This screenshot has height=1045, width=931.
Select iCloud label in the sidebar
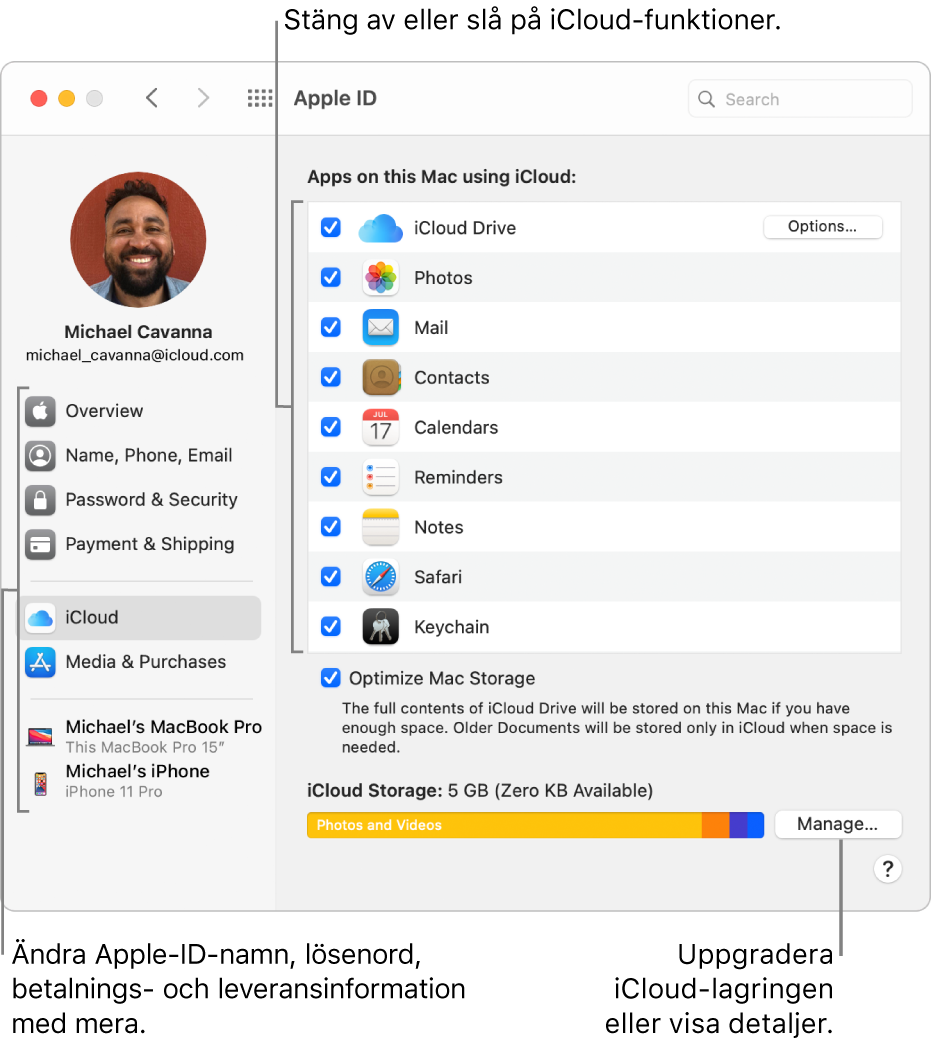(x=92, y=618)
